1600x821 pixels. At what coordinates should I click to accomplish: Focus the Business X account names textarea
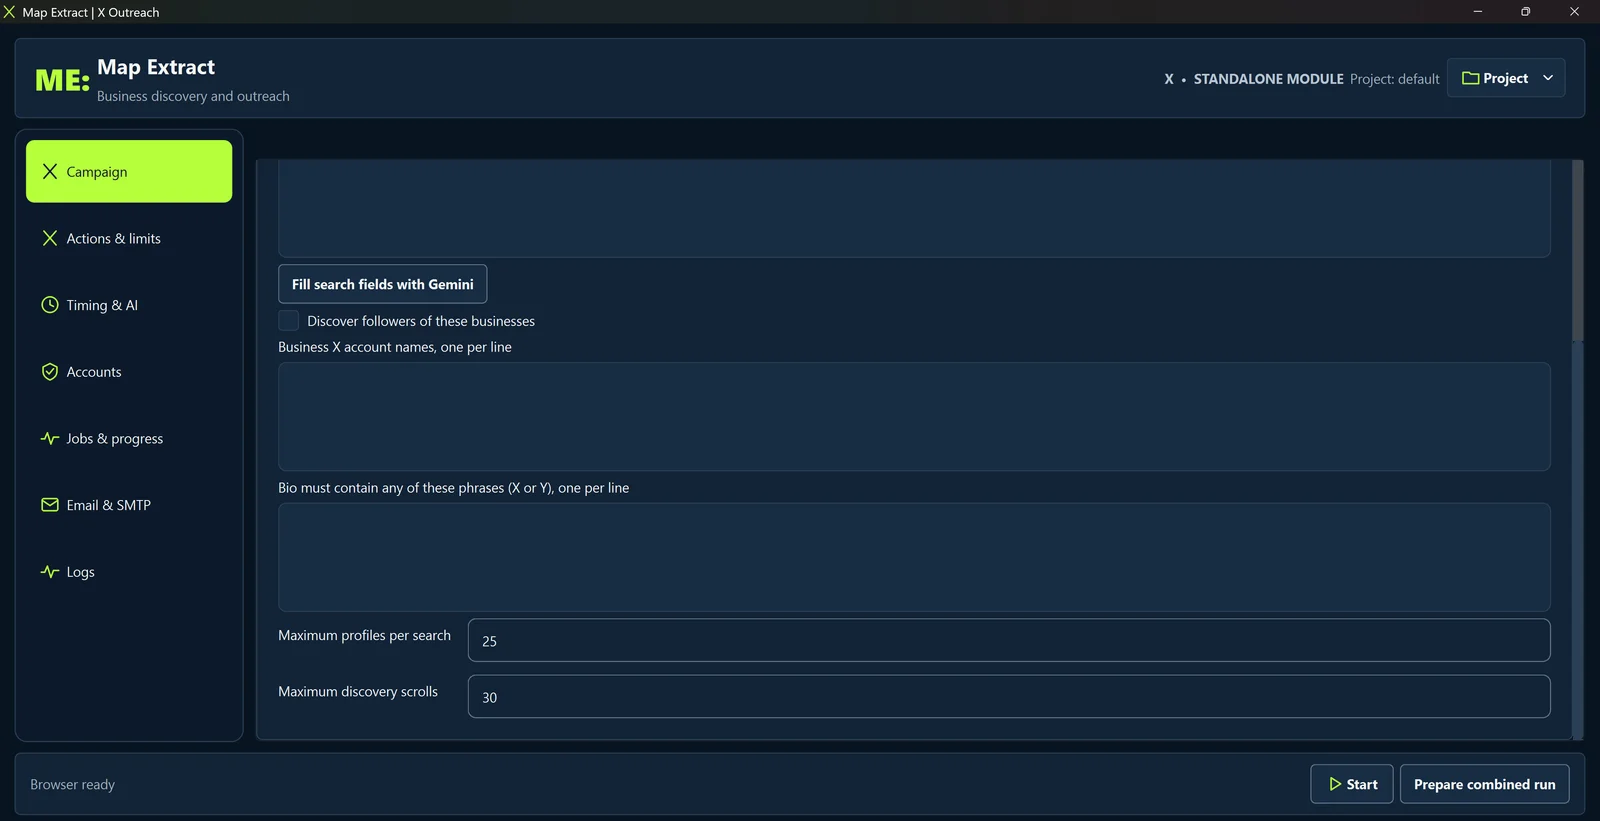914,416
